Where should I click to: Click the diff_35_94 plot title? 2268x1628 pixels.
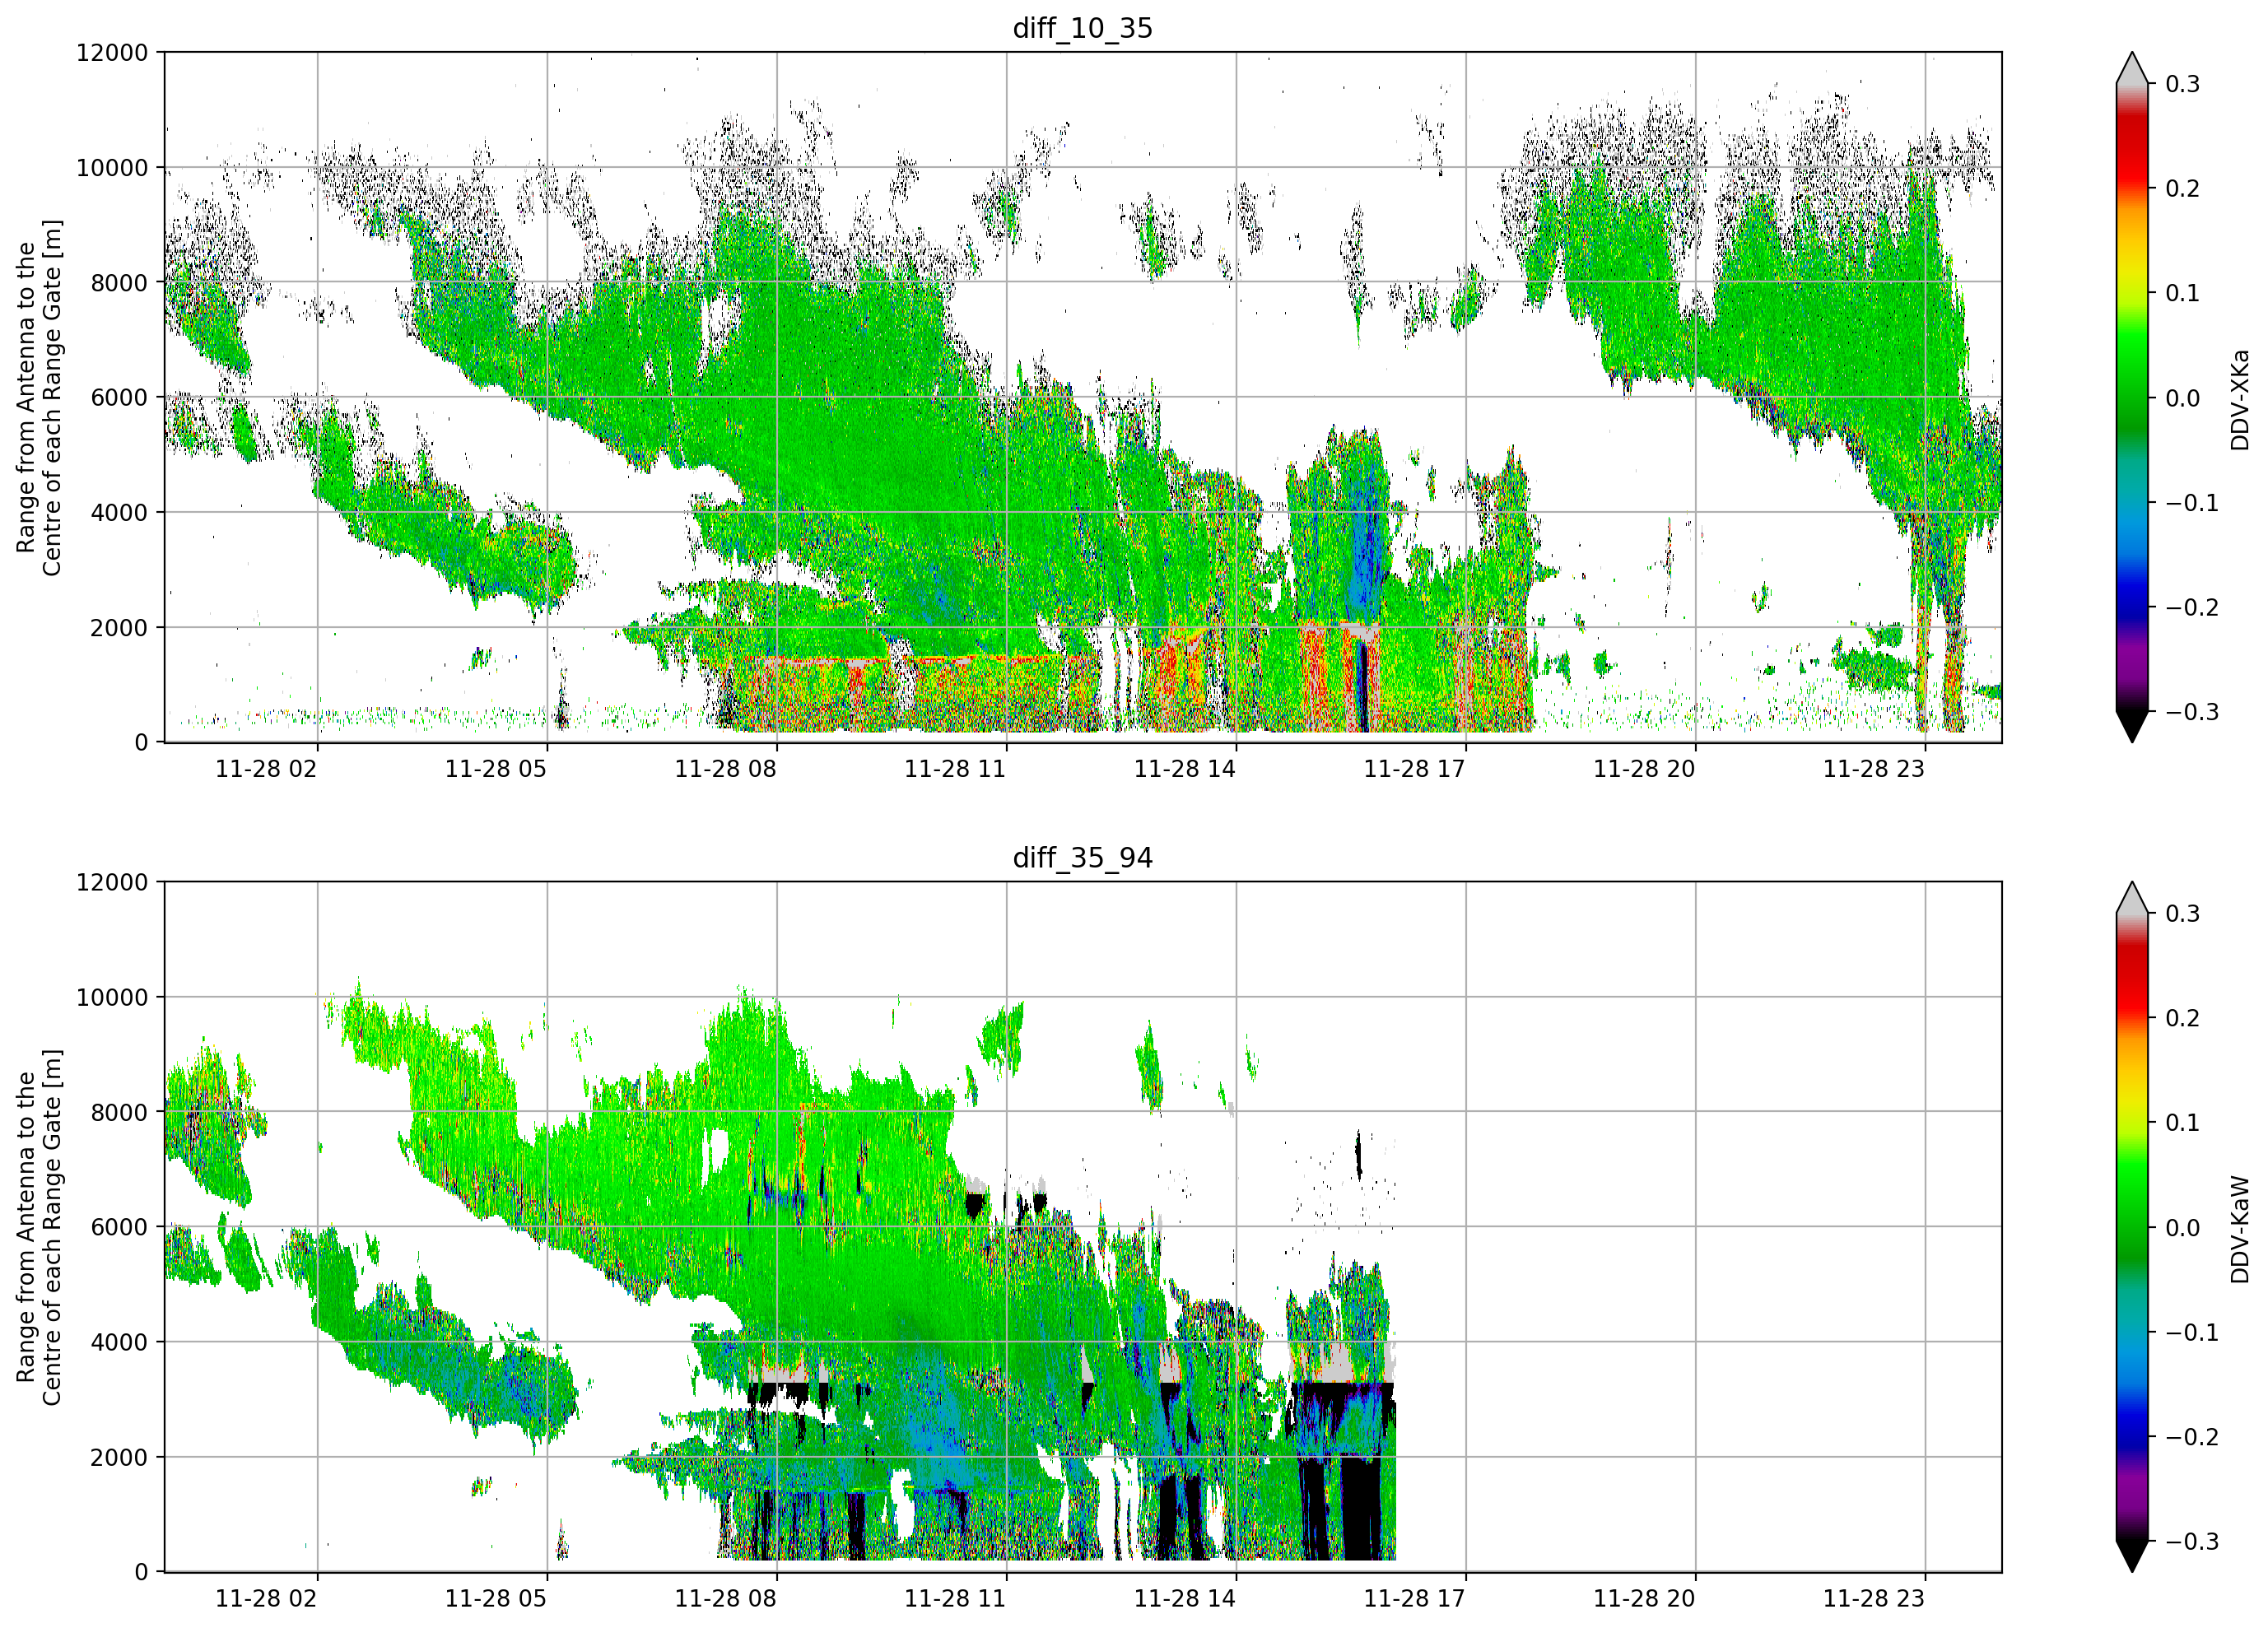[x=1083, y=858]
